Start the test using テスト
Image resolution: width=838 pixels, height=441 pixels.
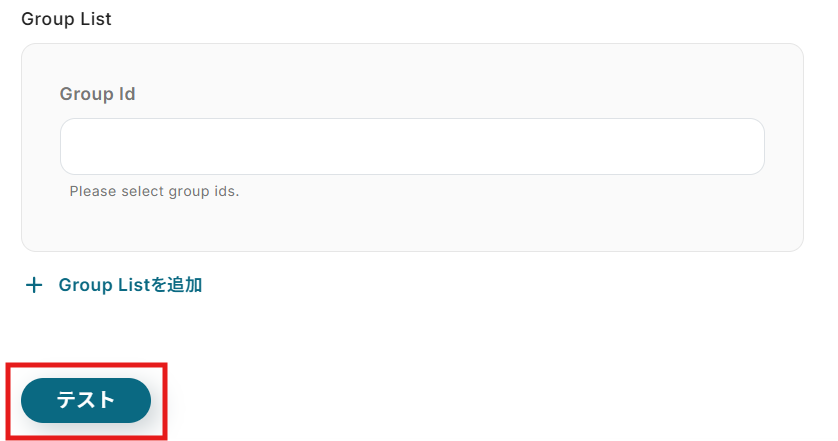click(86, 400)
